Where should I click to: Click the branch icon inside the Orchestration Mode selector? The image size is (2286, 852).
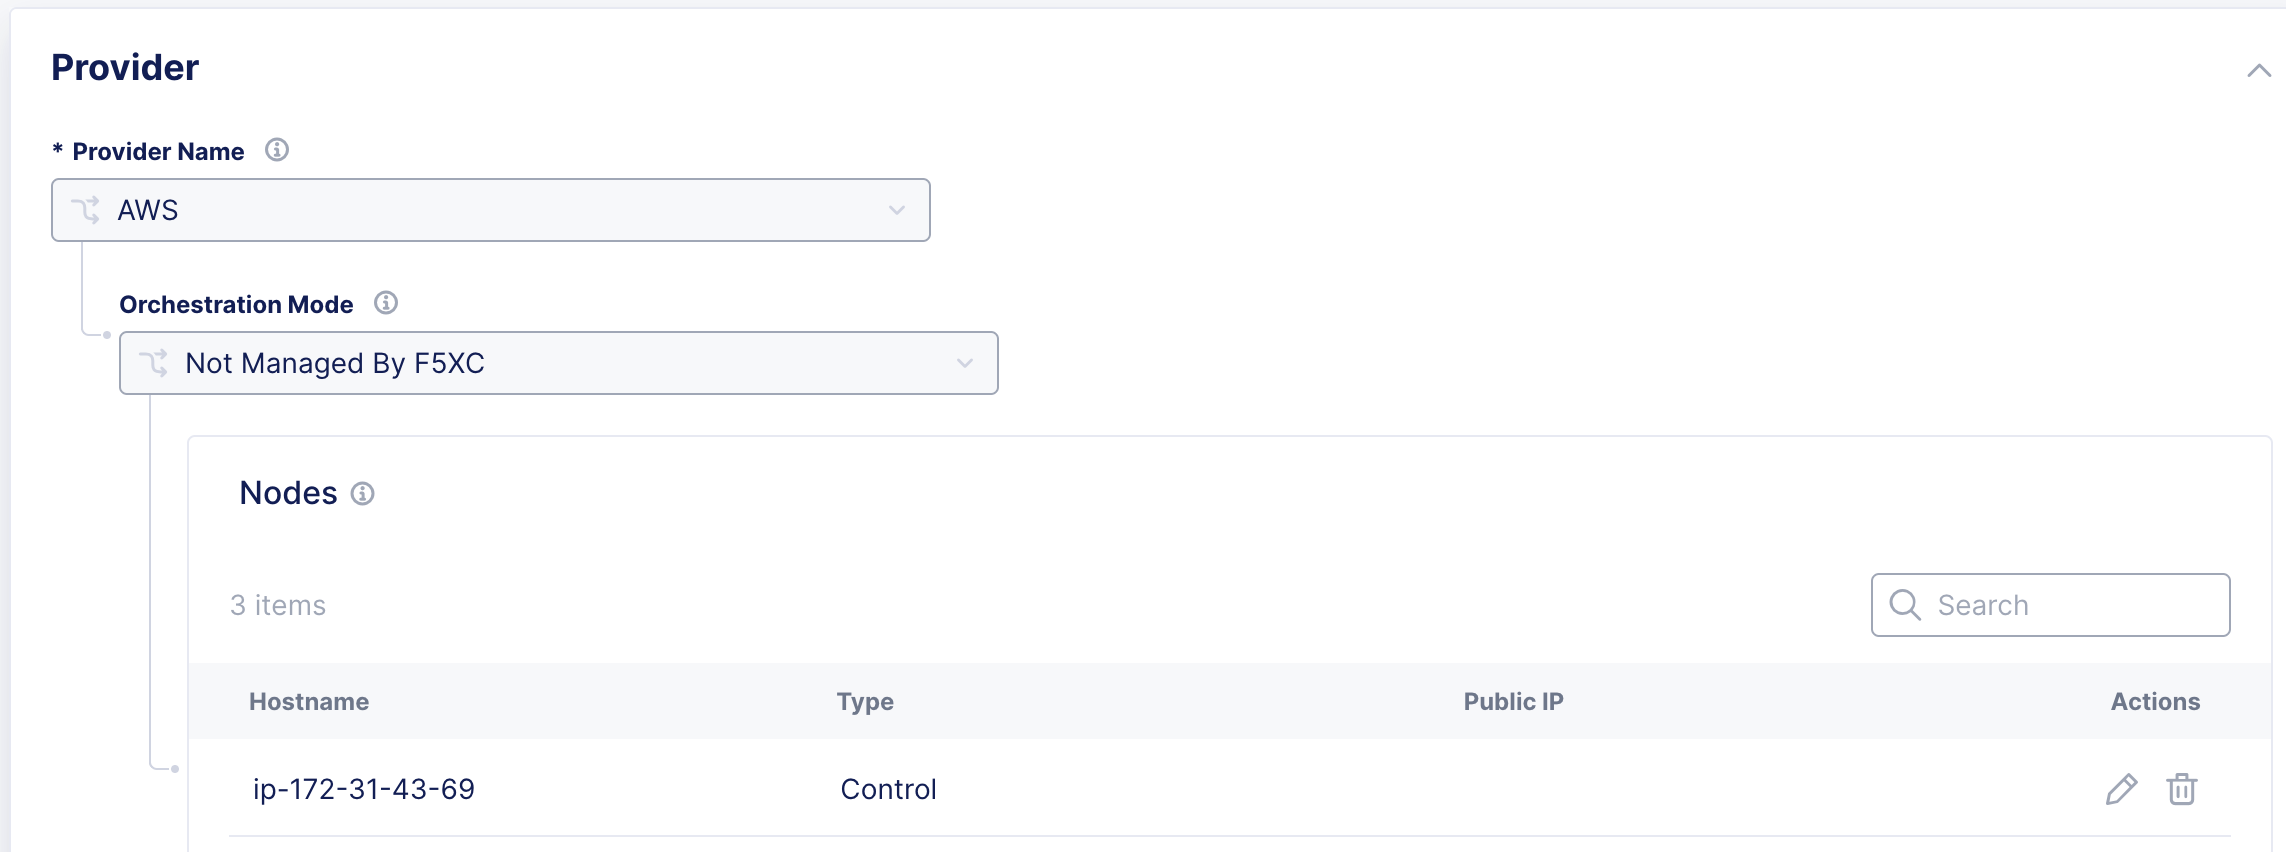[x=155, y=363]
